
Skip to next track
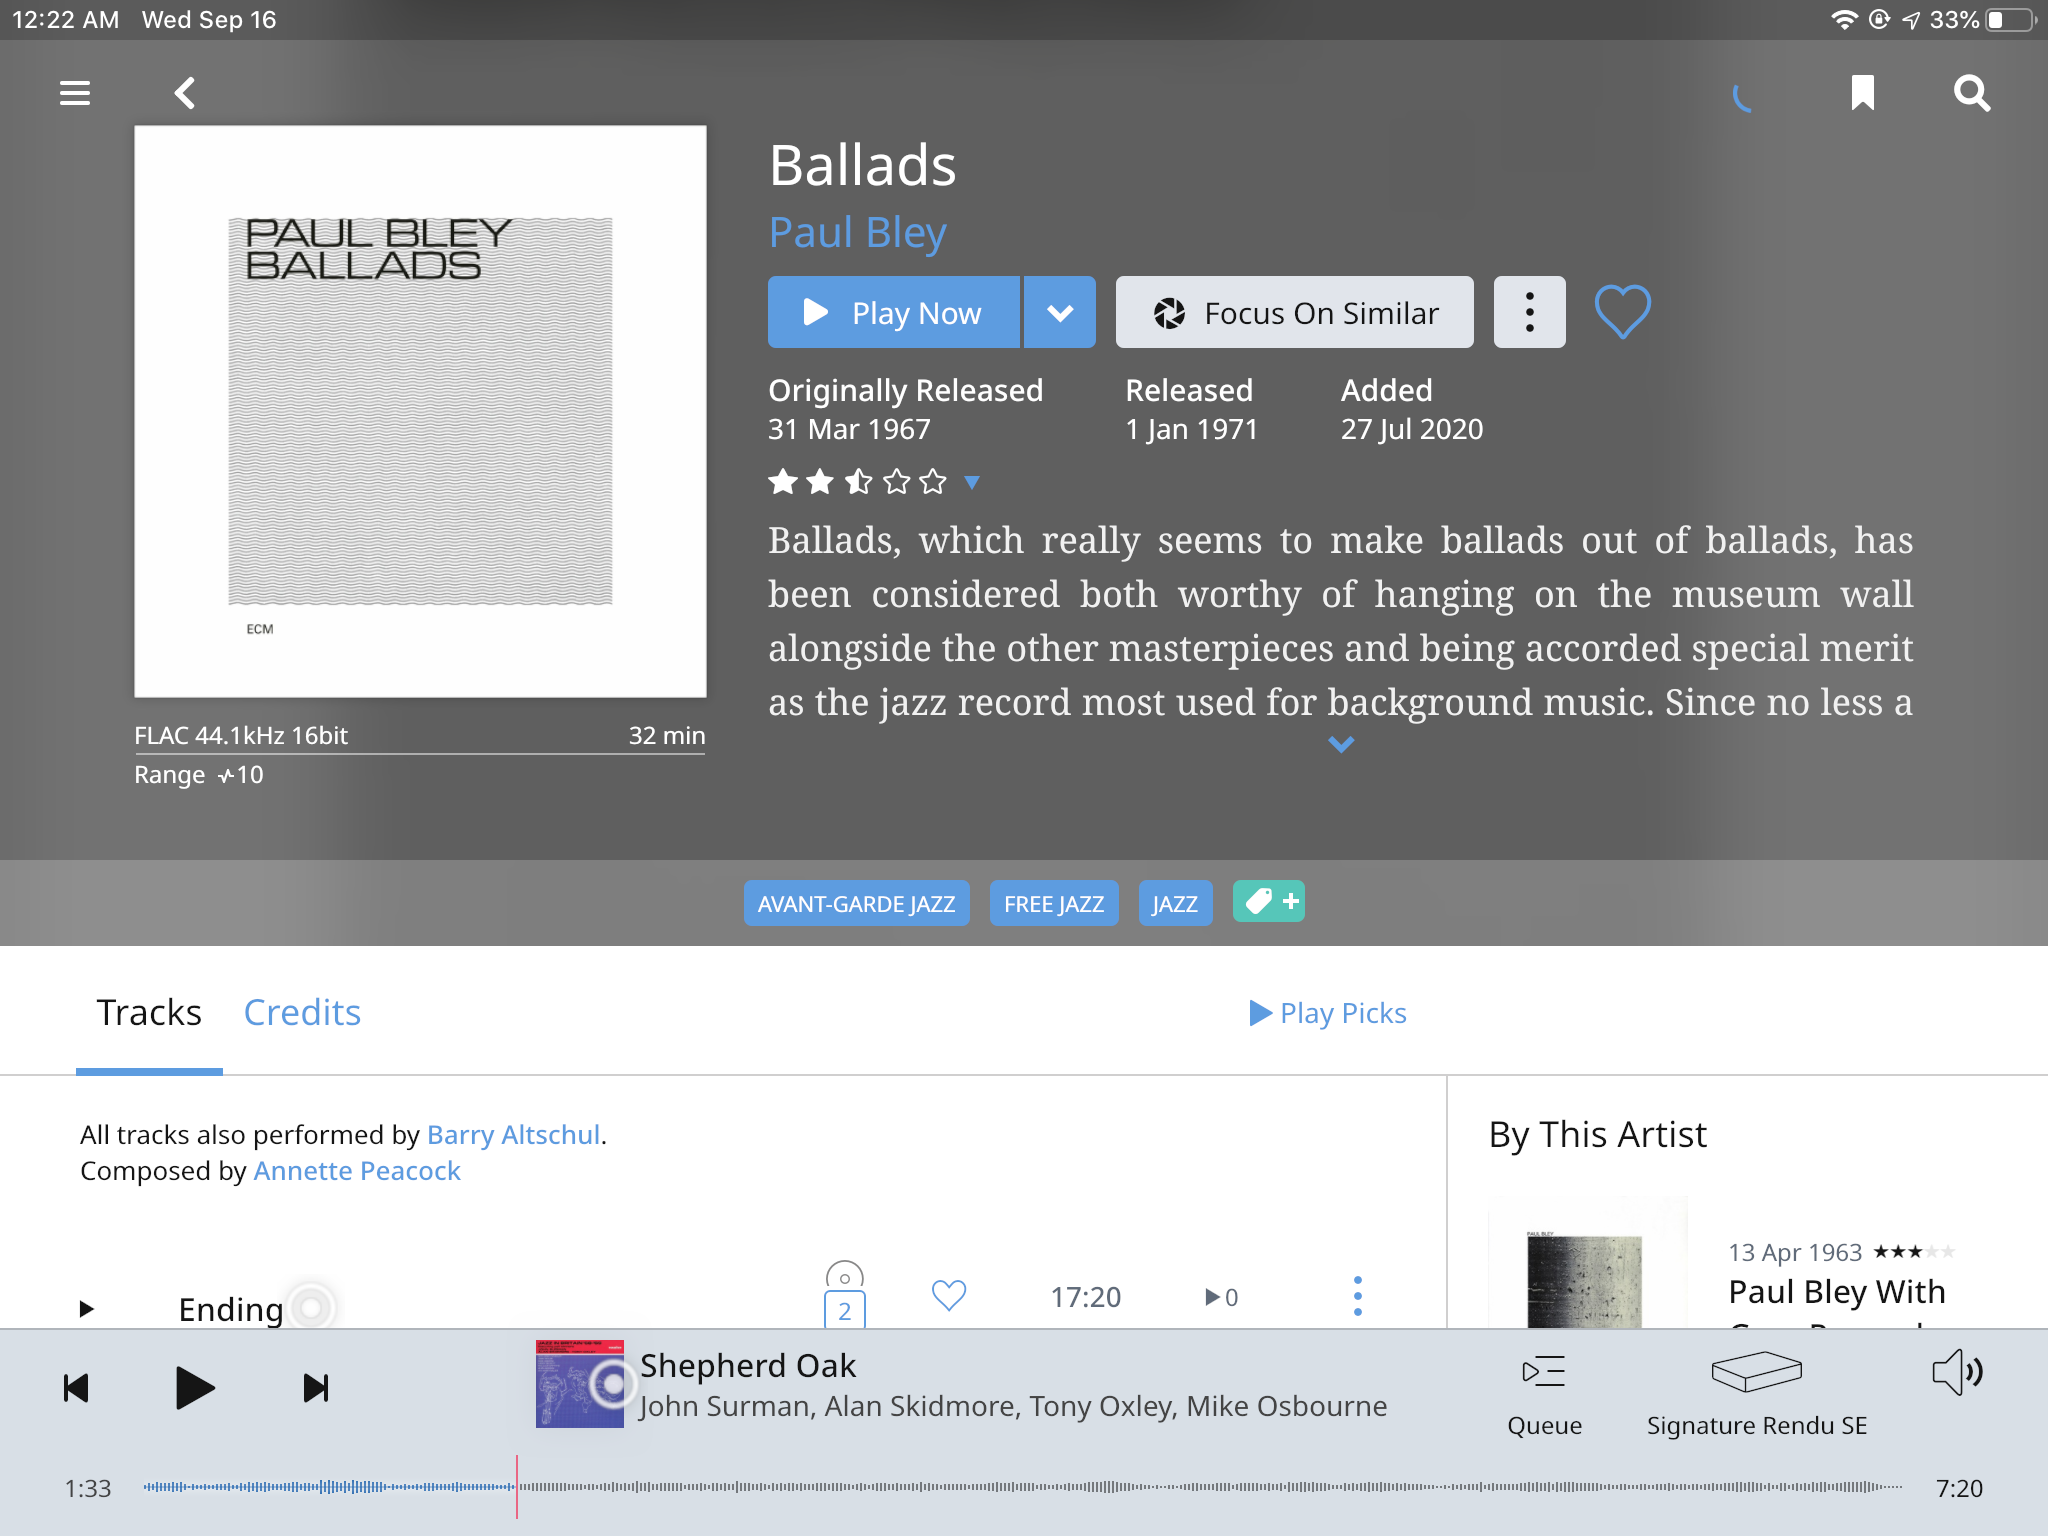pos(315,1388)
